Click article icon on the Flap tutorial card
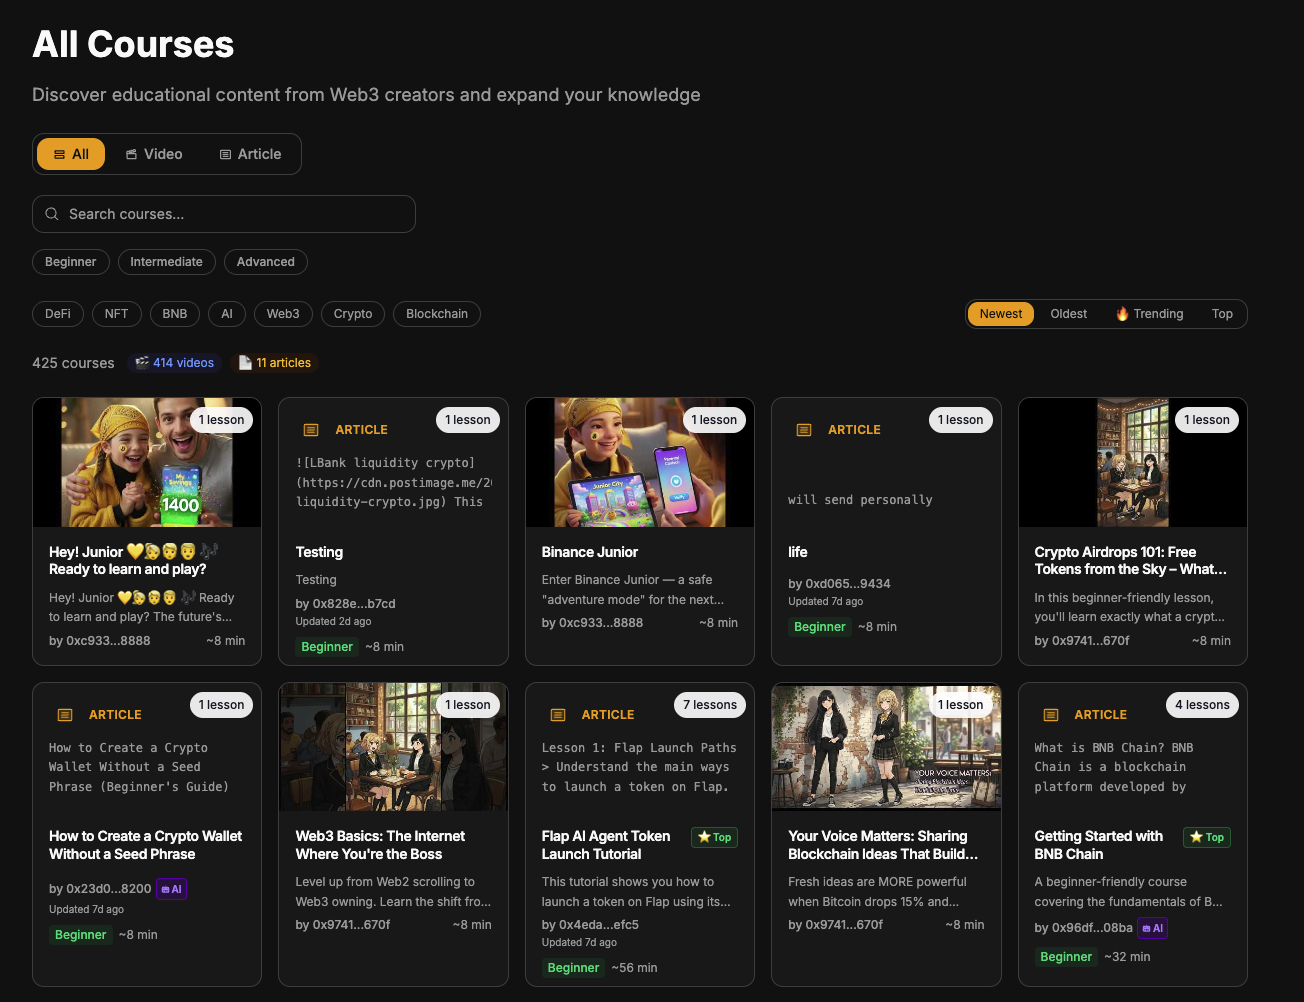This screenshot has height=1002, width=1304. tap(558, 715)
